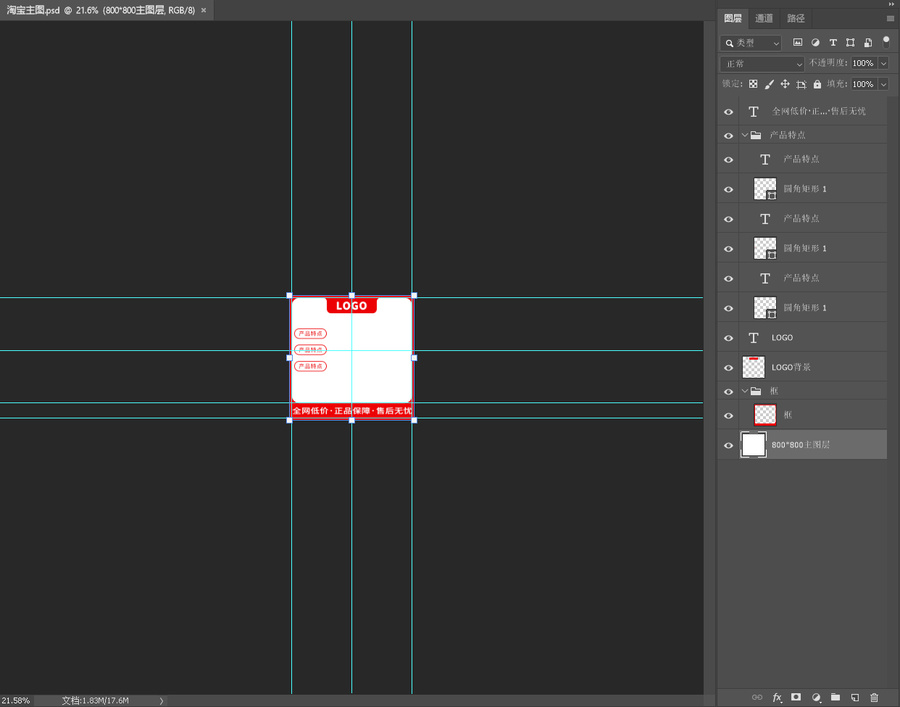Filter layers by type (T) layer icon
The height and width of the screenshot is (707, 900).
click(833, 42)
